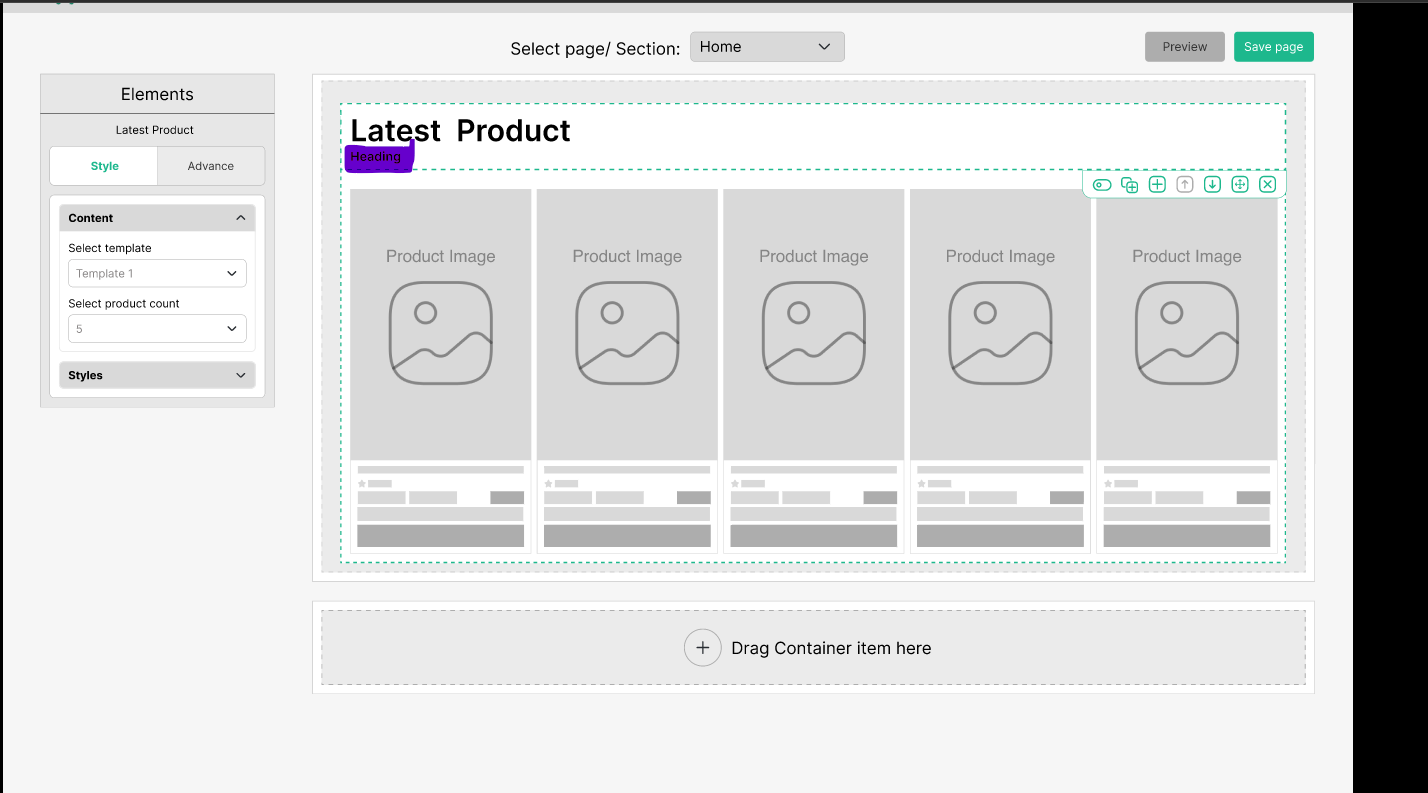Click the first product image placeholder
Screen dimensions: 1428x793
point(441,325)
